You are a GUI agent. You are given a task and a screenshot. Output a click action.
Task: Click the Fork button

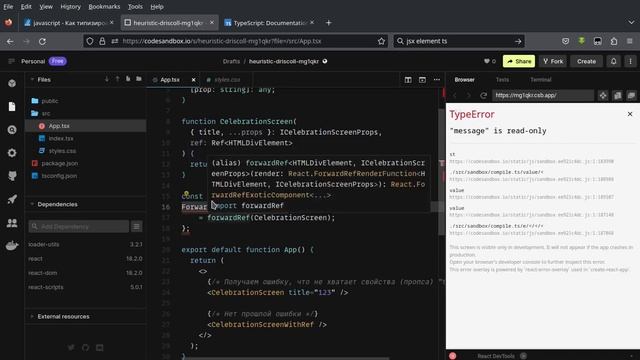coord(553,61)
